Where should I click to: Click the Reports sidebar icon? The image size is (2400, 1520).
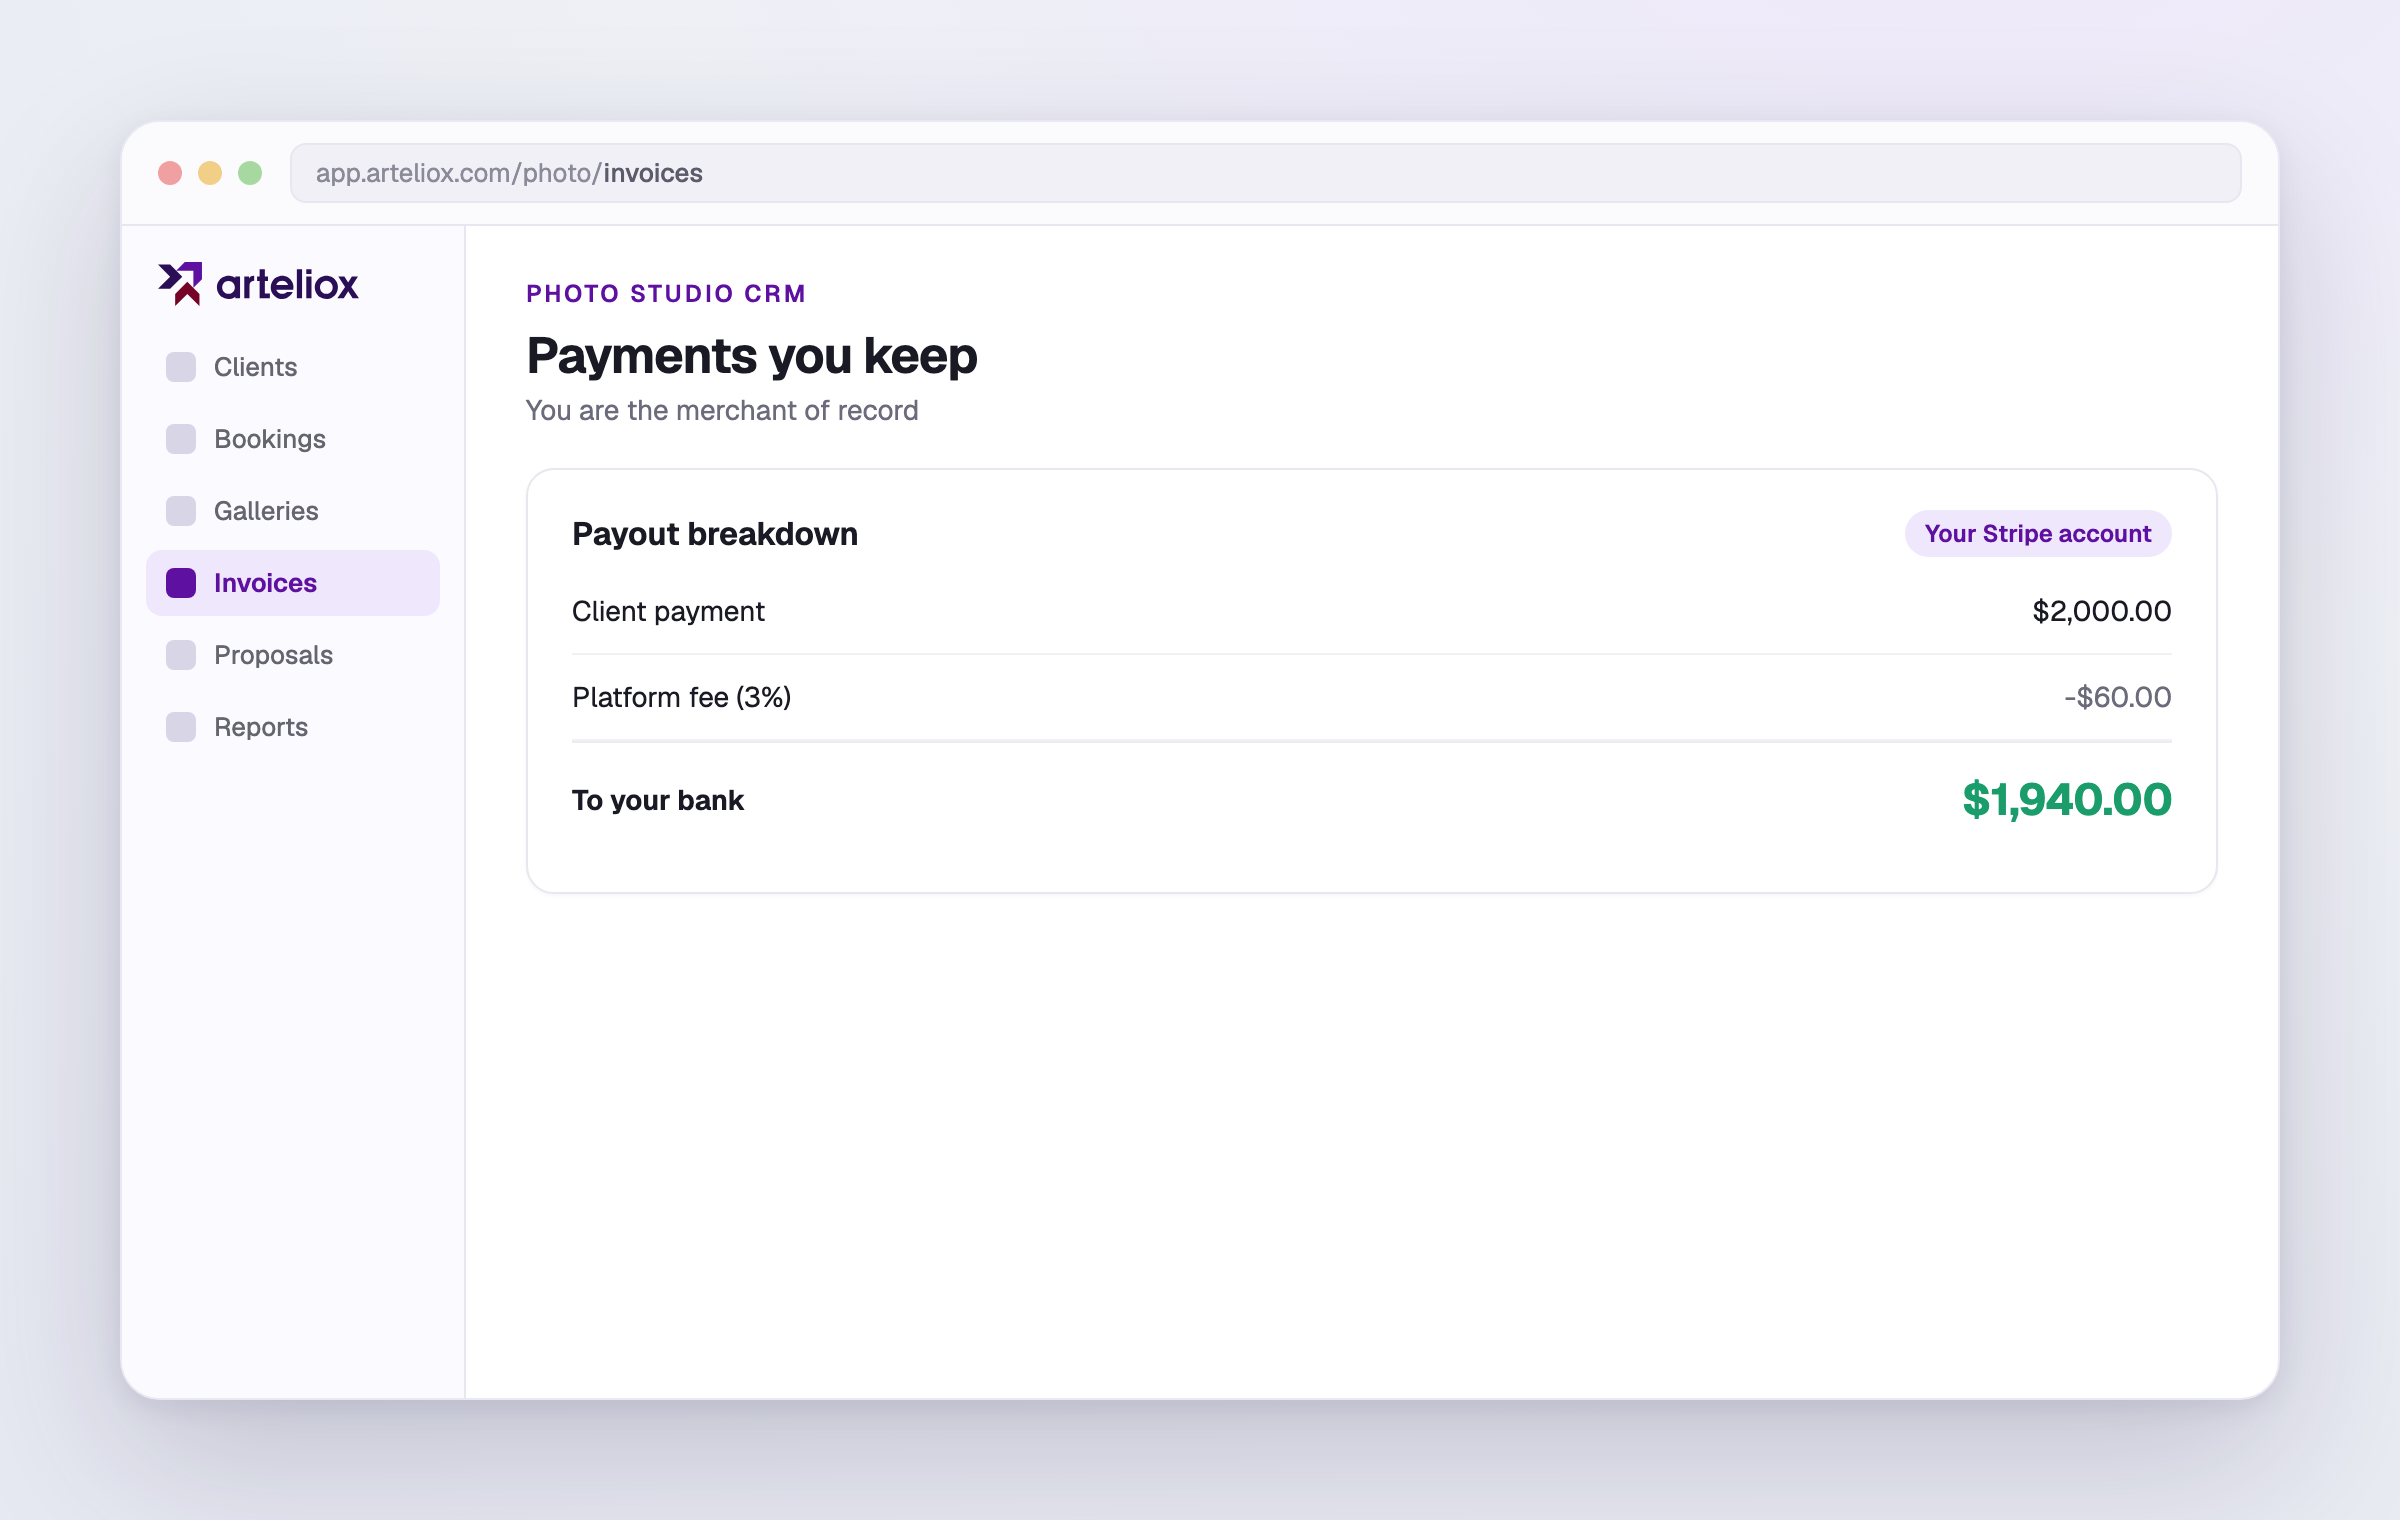coord(181,727)
